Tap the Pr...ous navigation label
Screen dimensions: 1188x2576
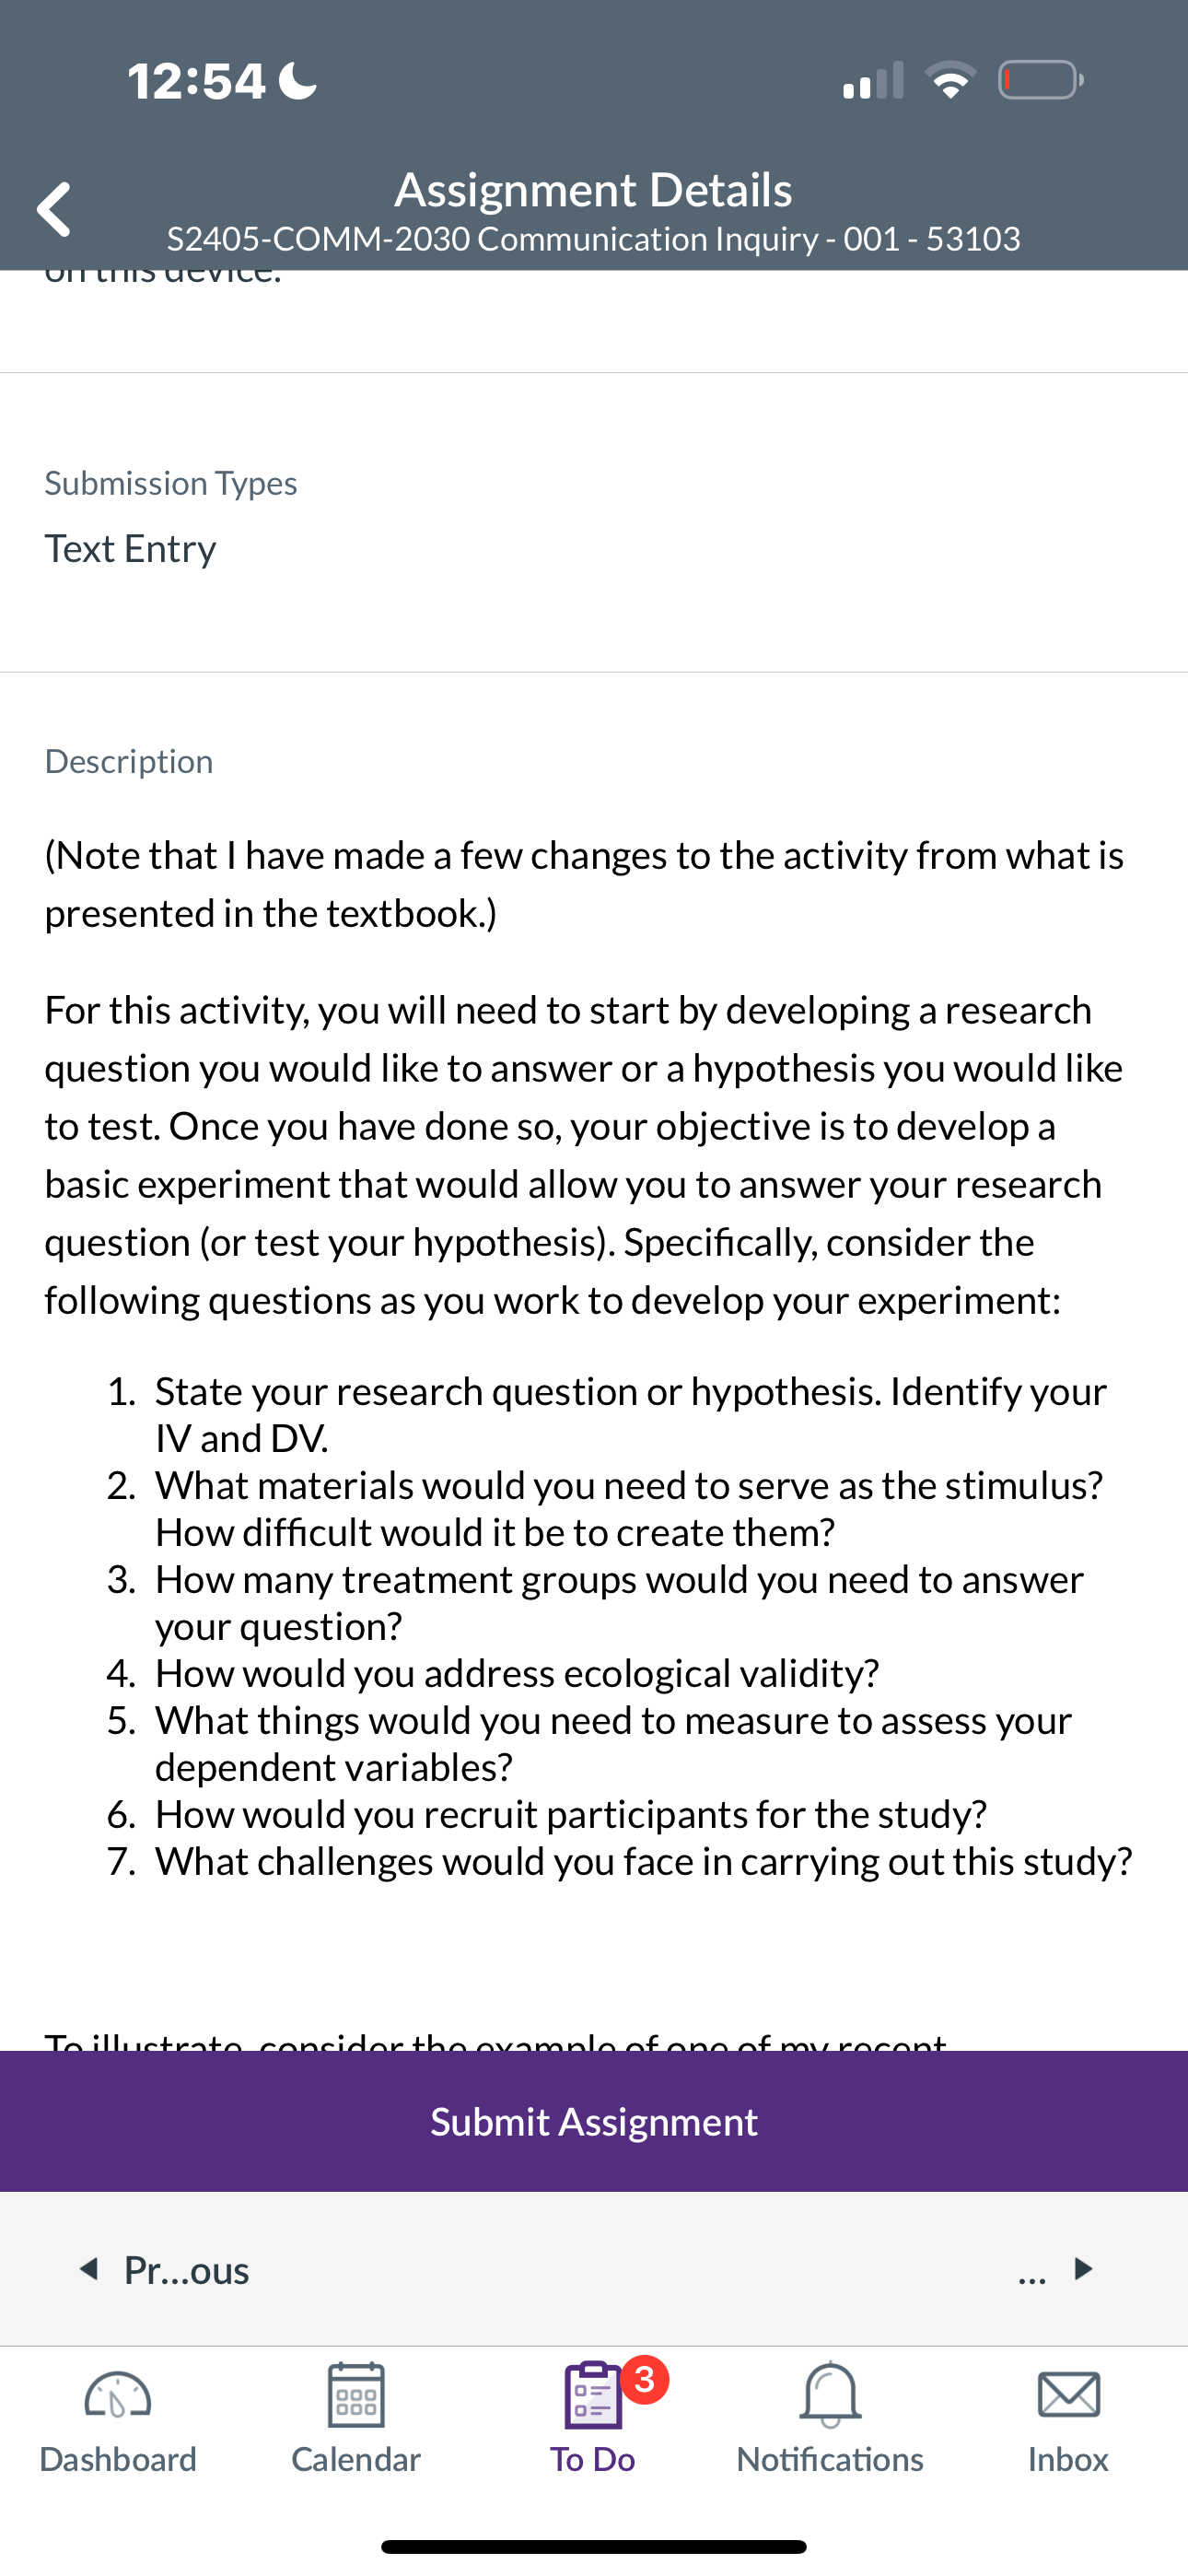[187, 2270]
